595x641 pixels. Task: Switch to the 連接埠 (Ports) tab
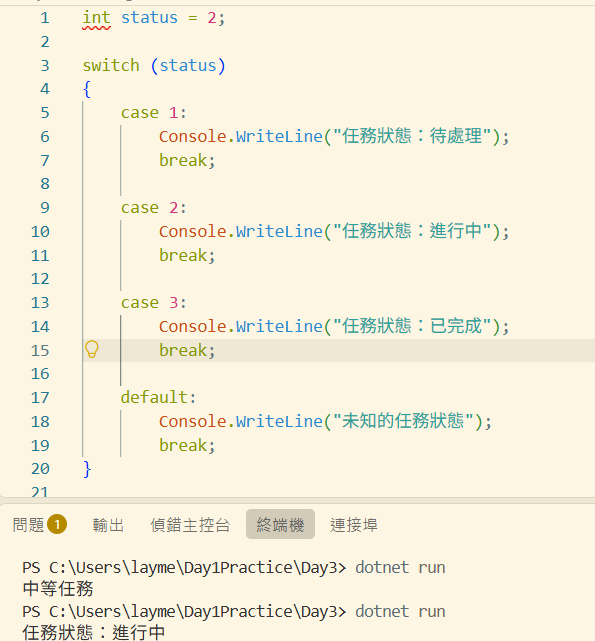[354, 524]
